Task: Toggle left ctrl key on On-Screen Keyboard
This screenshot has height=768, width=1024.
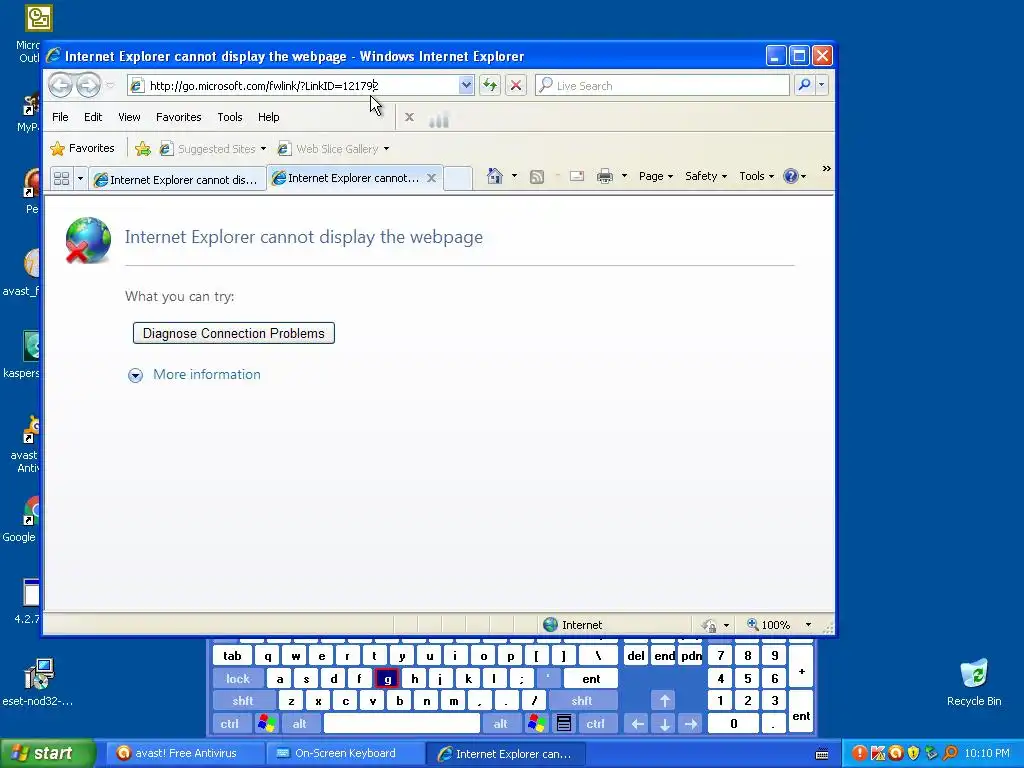Action: click(x=229, y=724)
